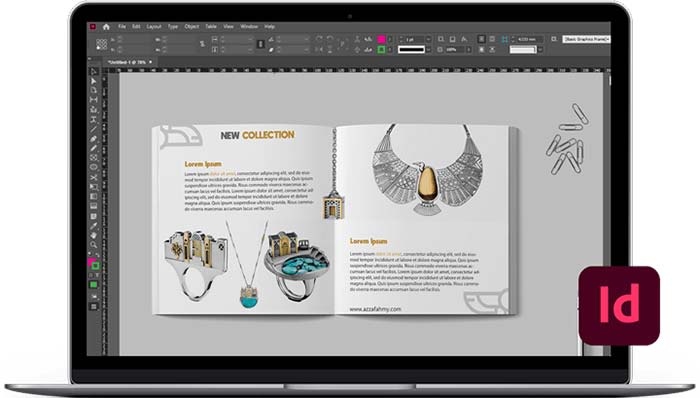The width and height of the screenshot is (700, 398).
Task: Select the Direct Selection tool
Action: pyautogui.click(x=93, y=82)
